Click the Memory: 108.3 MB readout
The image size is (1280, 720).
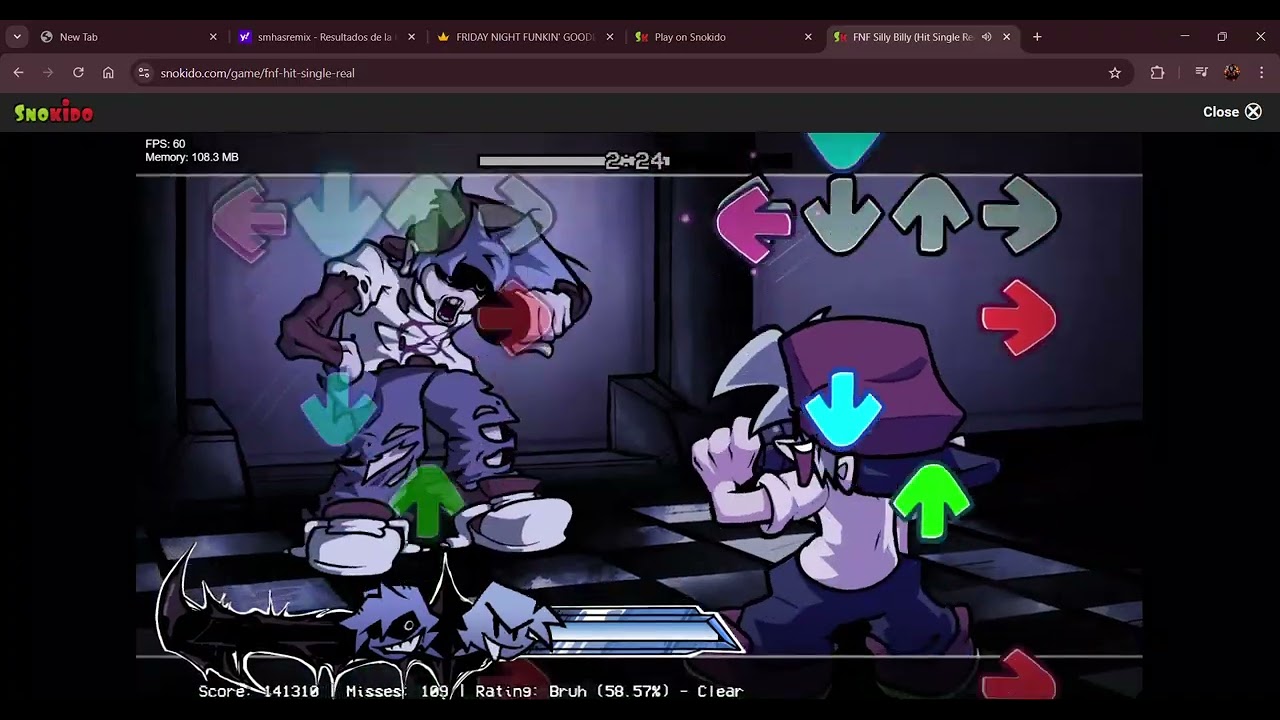point(192,157)
